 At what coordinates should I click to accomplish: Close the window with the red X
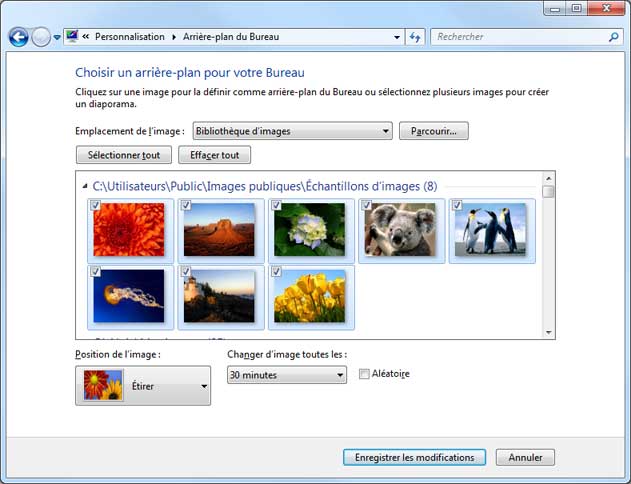click(606, 8)
